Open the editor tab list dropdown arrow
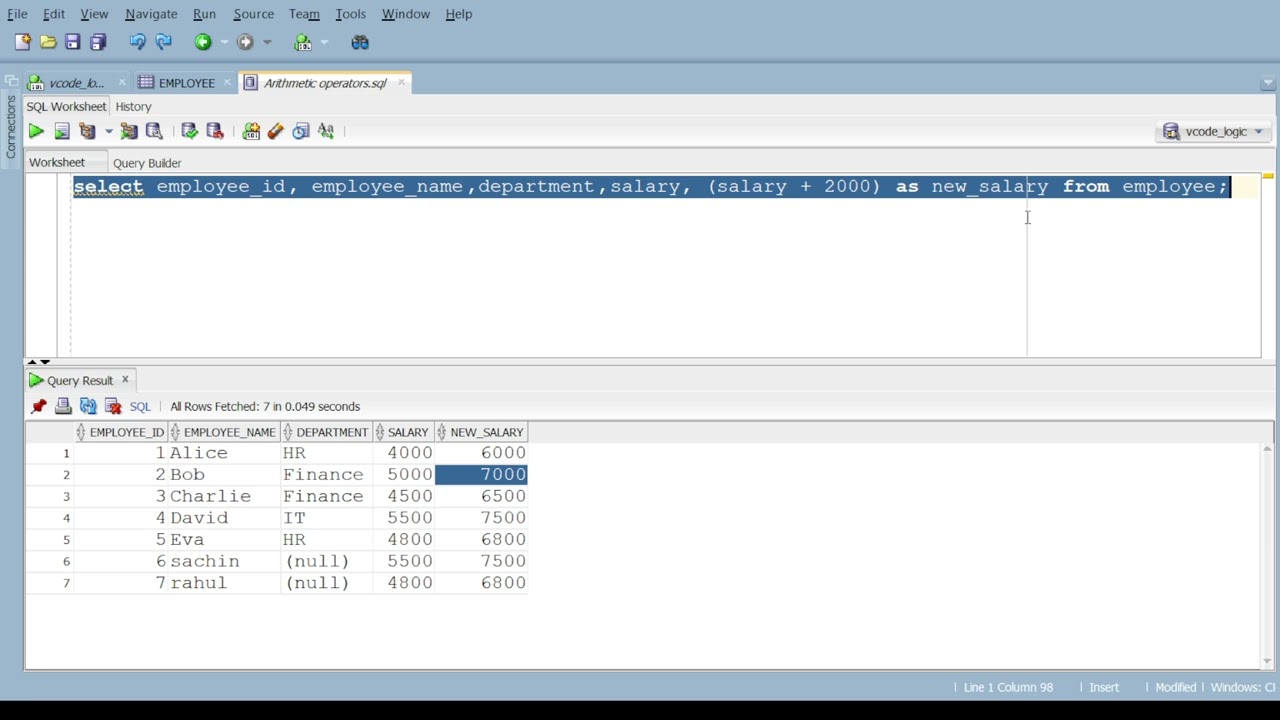Viewport: 1280px width, 720px height. [x=1267, y=83]
